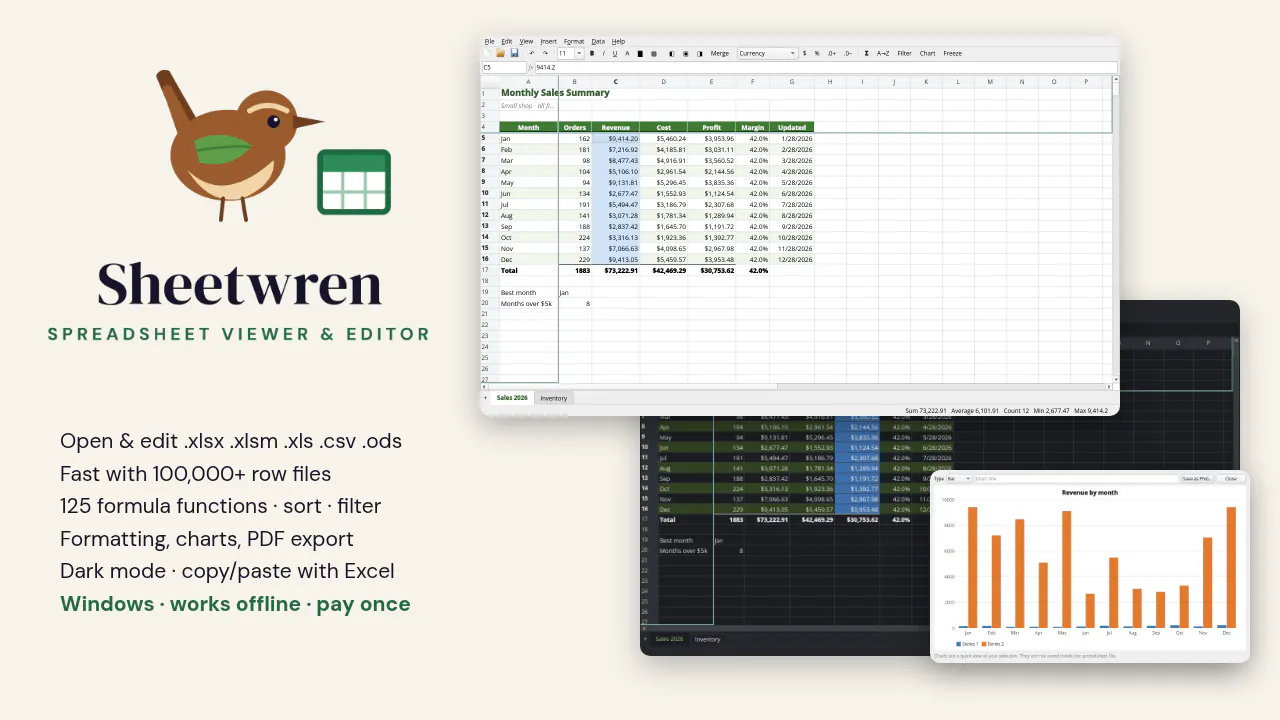Viewport: 1280px width, 720px height.
Task: Click the Open folder icon in toolbar
Action: click(500, 53)
